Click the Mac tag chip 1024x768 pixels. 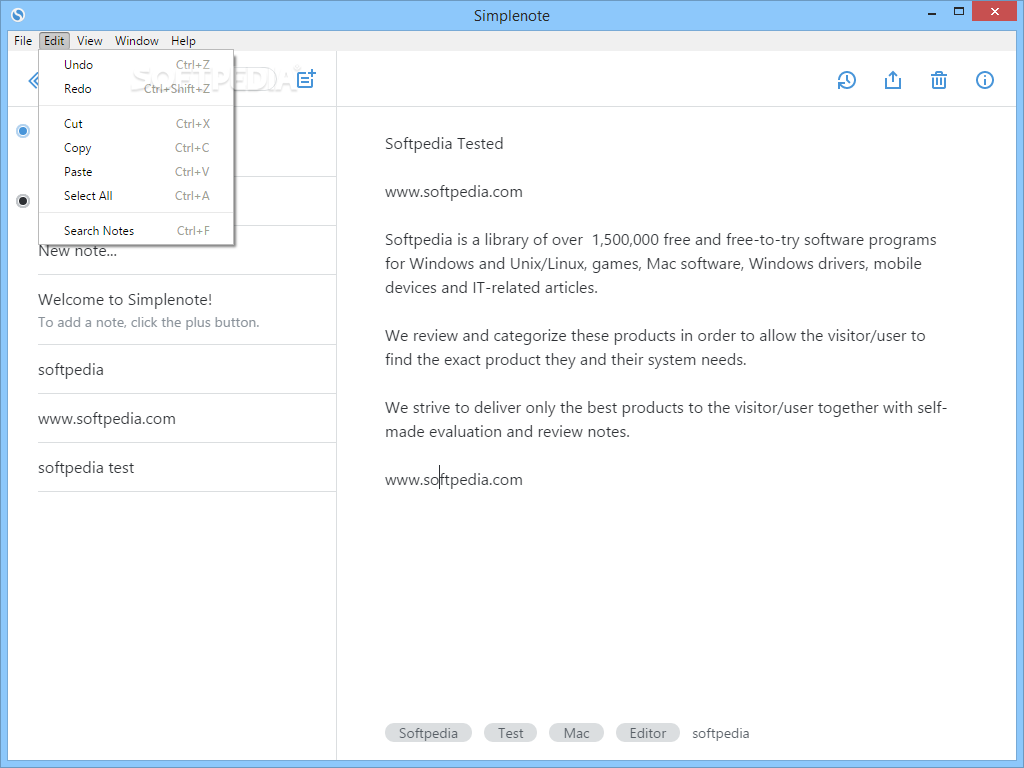pyautogui.click(x=576, y=733)
